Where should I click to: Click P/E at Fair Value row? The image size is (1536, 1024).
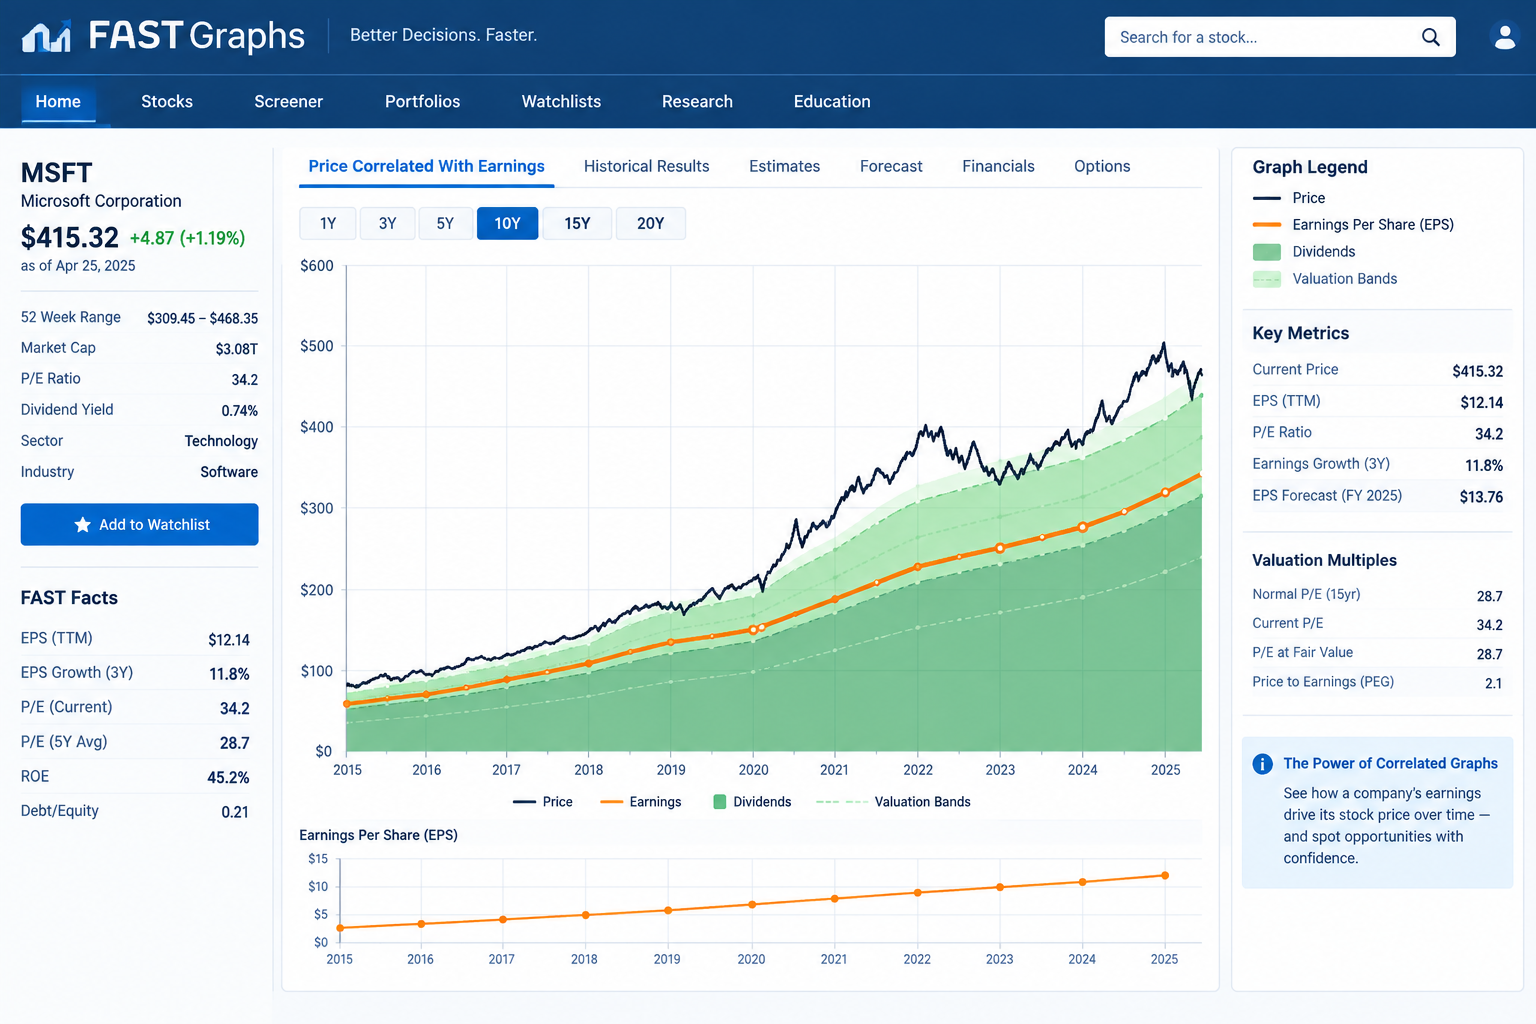(1378, 653)
